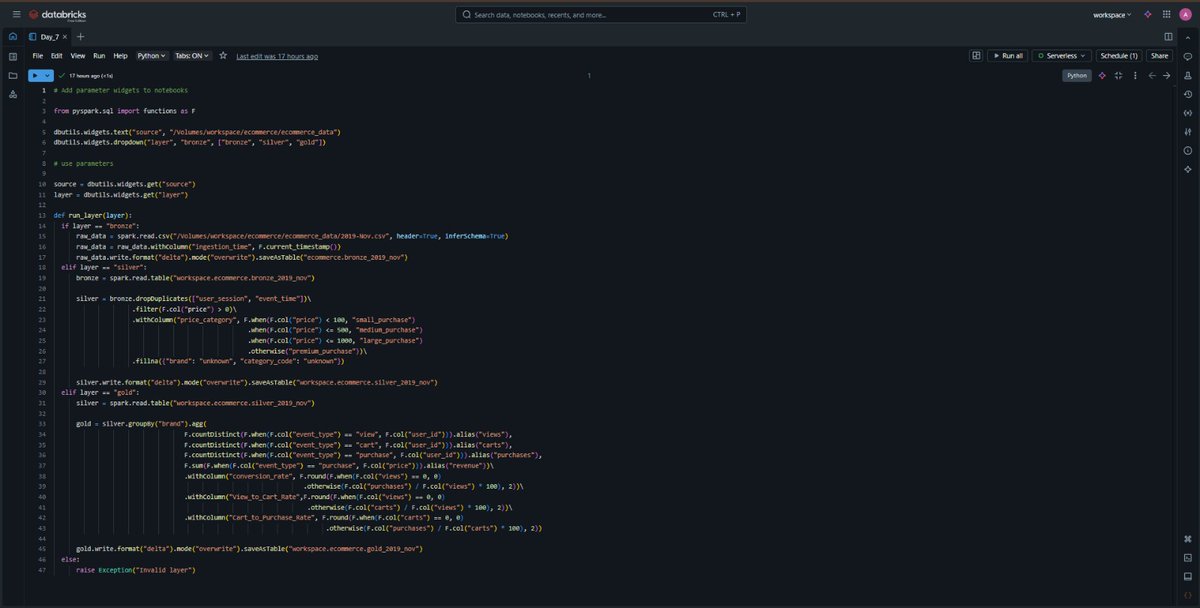
Task: Click the raise Exception("Invalid layer") line
Action: pos(134,570)
